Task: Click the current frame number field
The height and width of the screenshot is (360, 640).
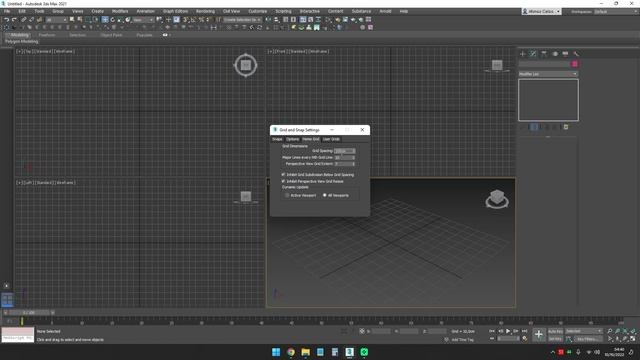Action: coord(508,338)
